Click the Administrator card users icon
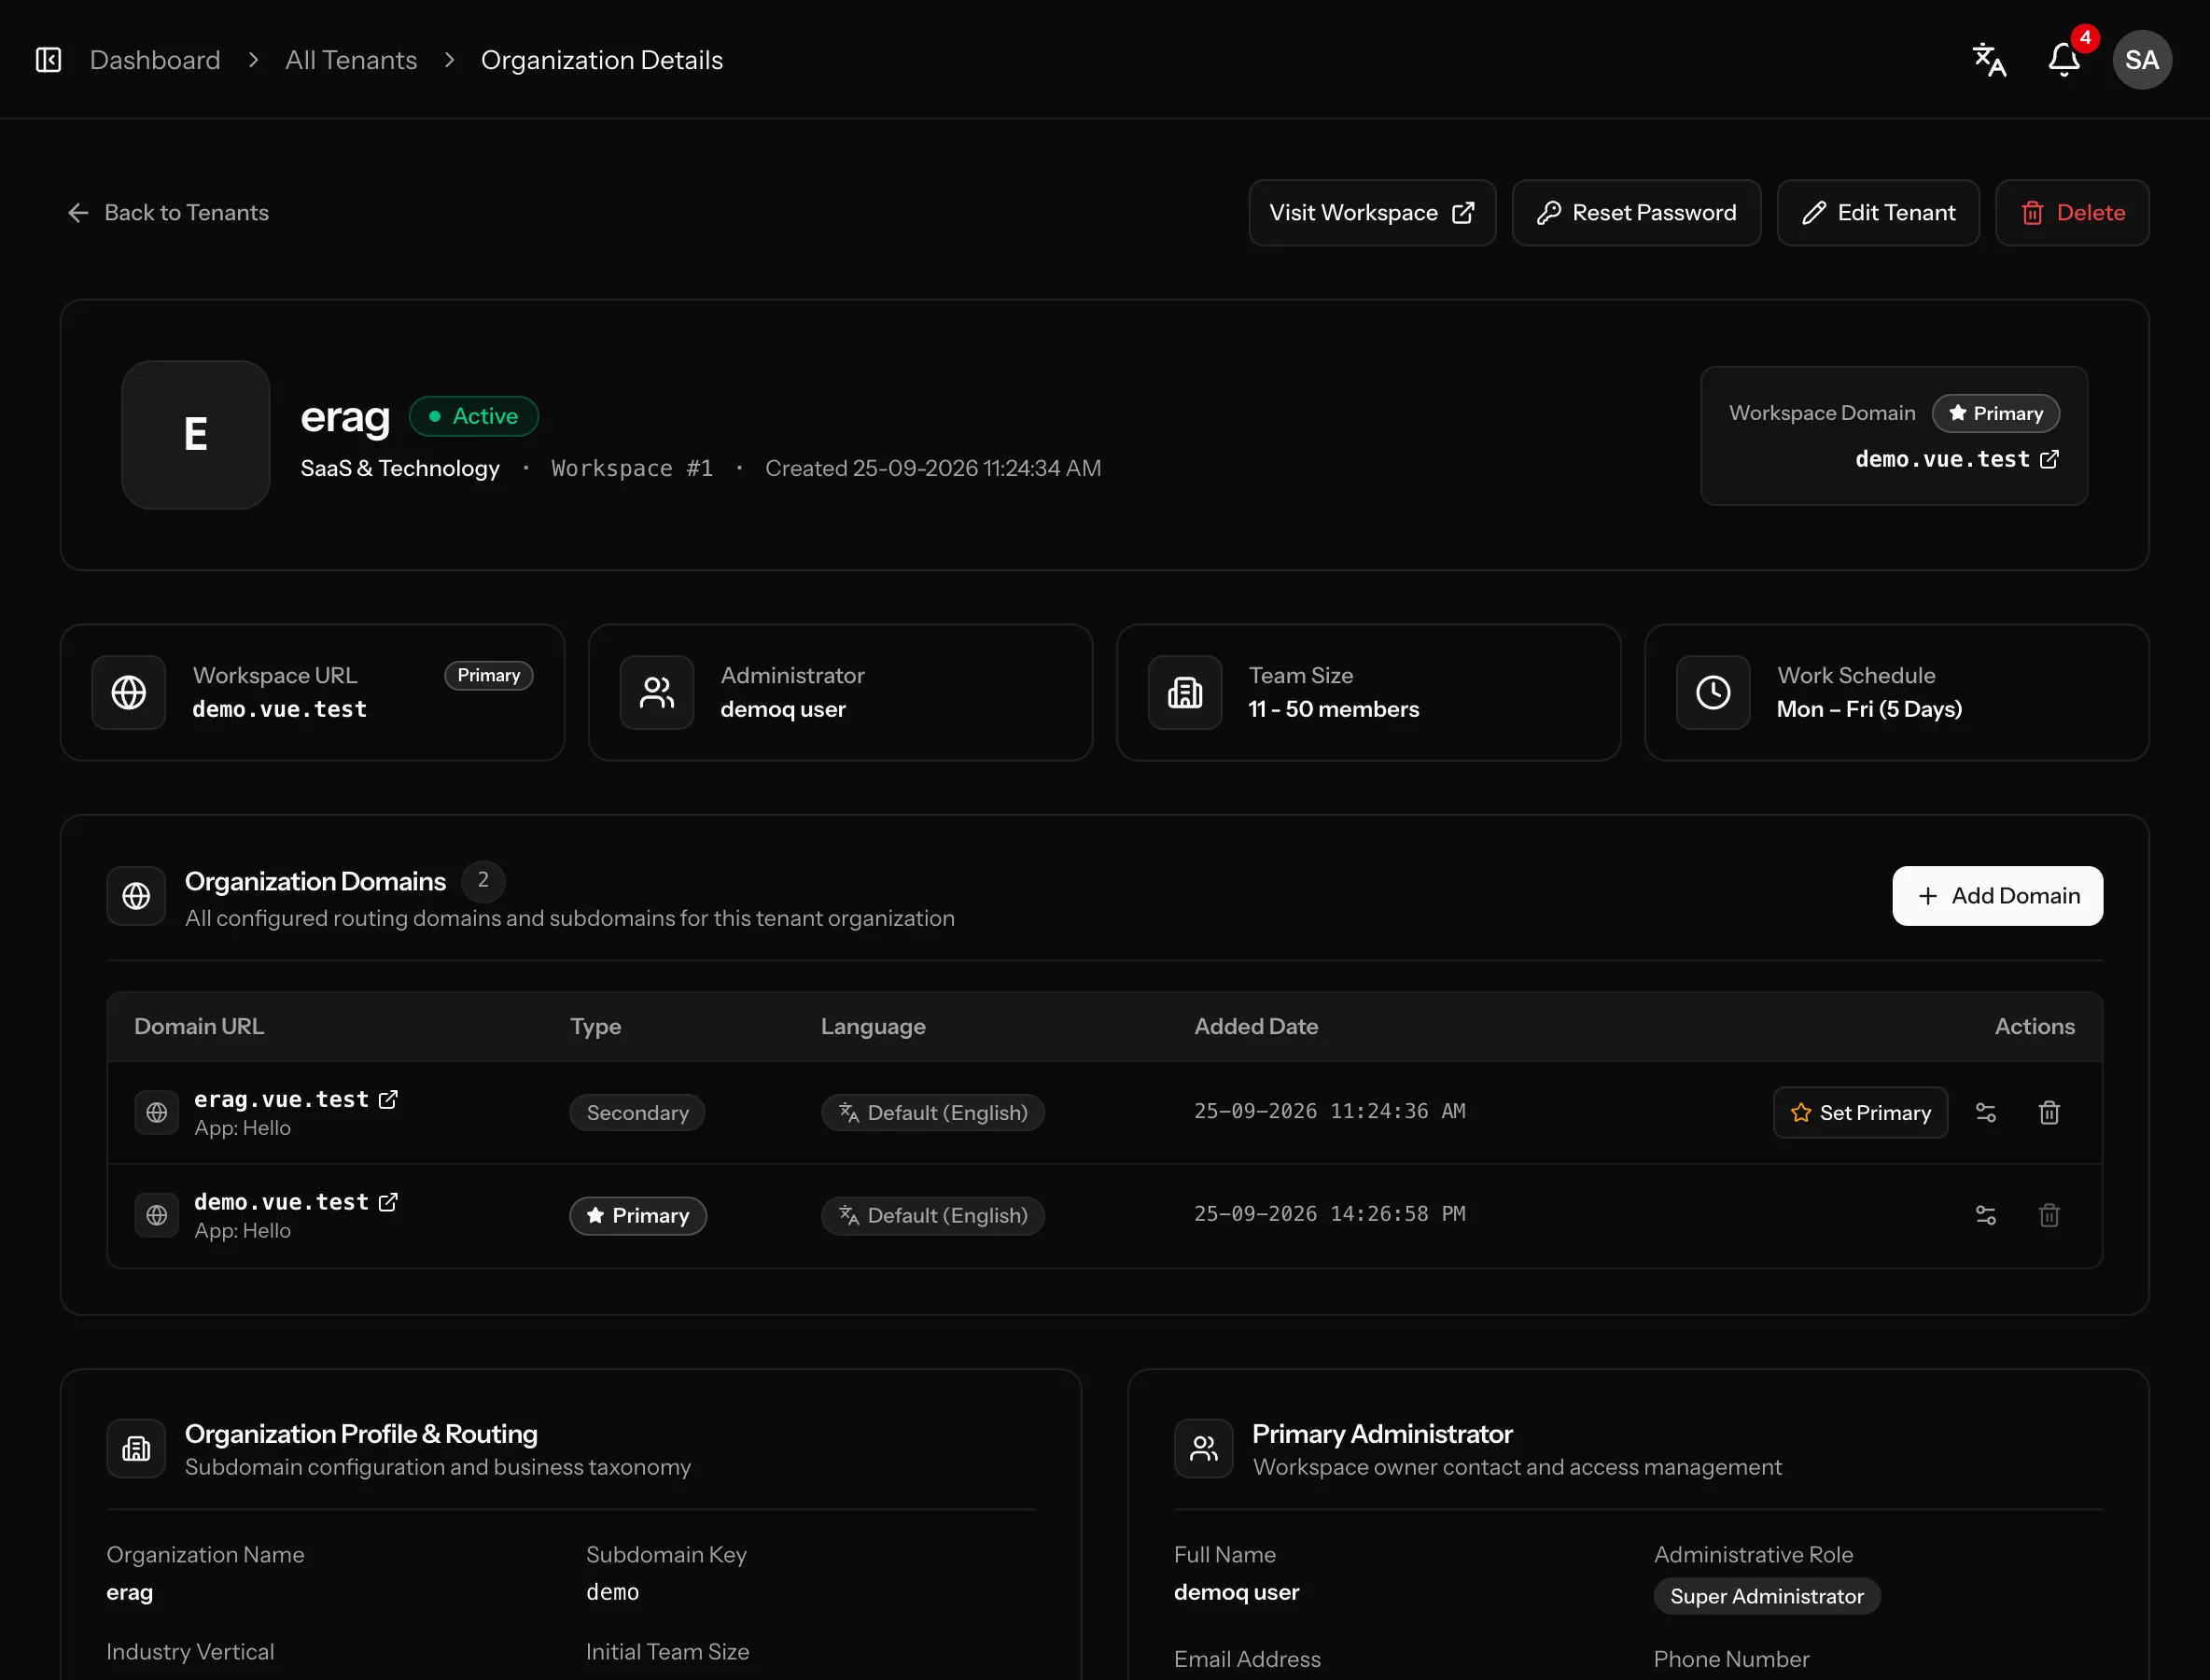This screenshot has height=1680, width=2210. tap(657, 692)
